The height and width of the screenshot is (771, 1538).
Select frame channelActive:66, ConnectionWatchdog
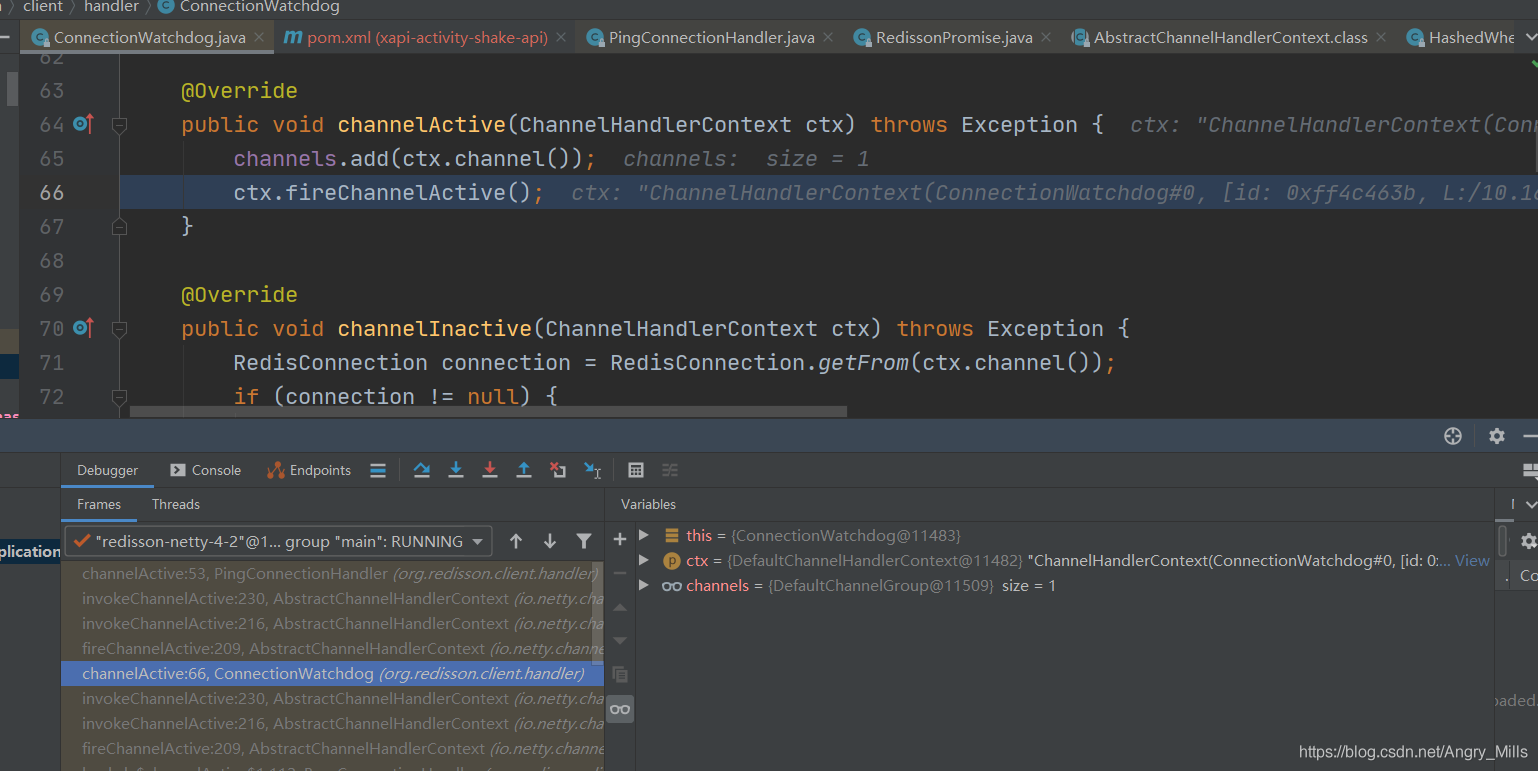click(x=332, y=674)
